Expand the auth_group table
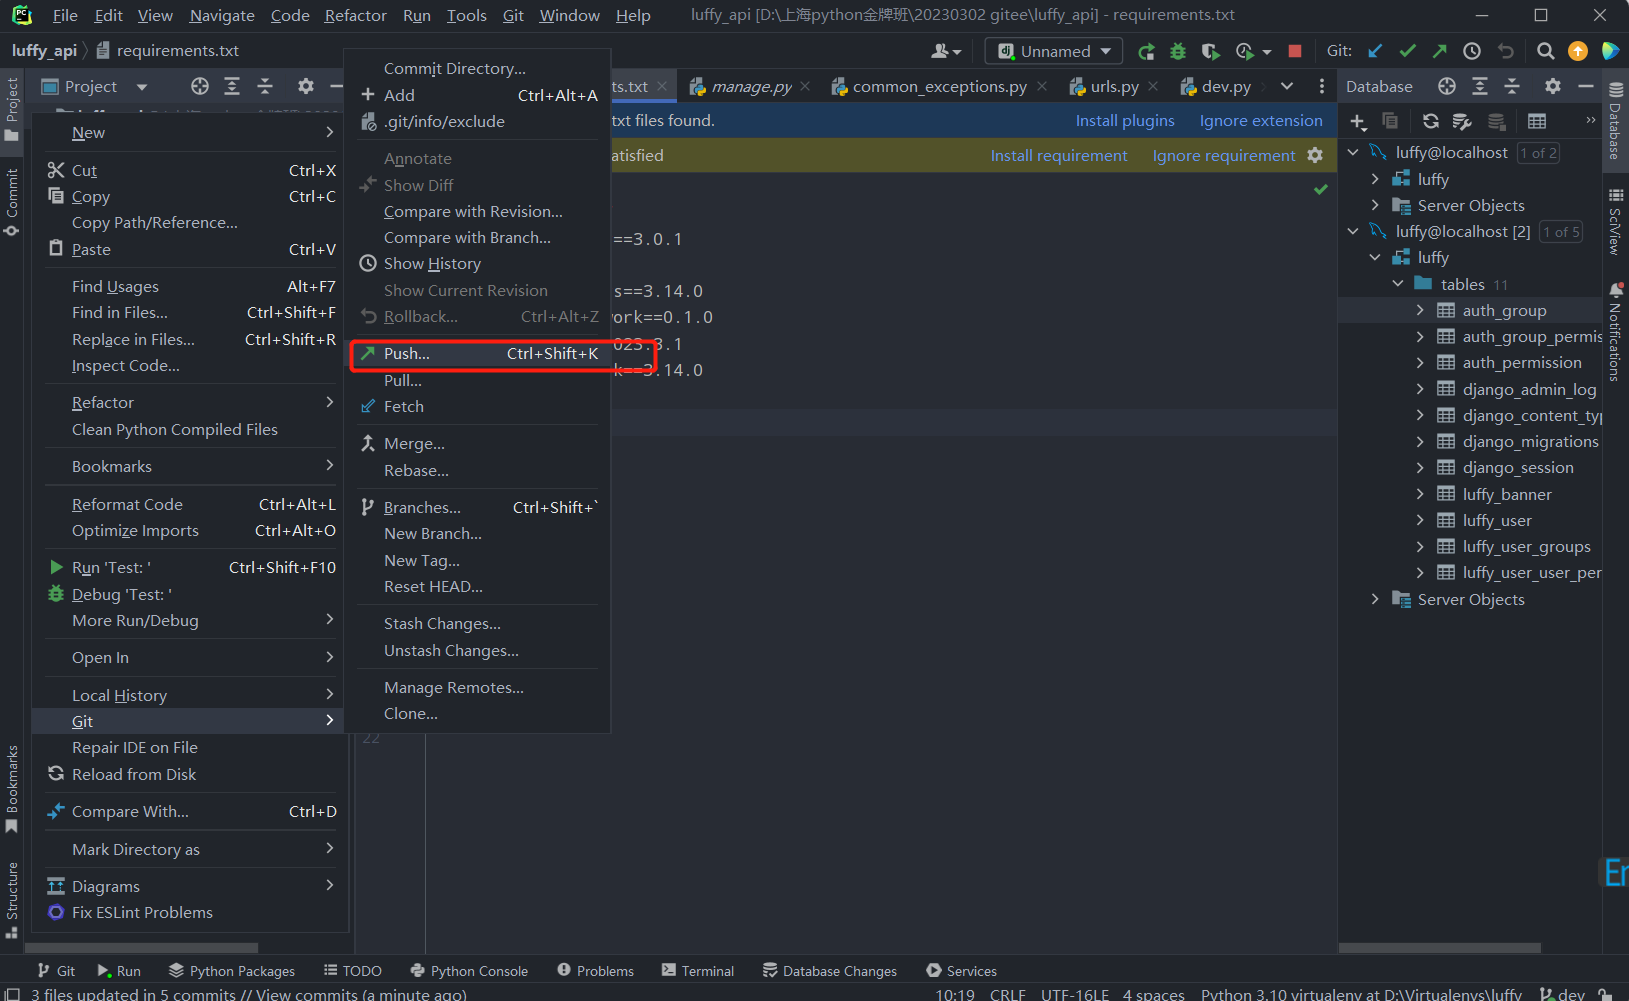Screen dimensions: 1629x1001 pos(1420,310)
